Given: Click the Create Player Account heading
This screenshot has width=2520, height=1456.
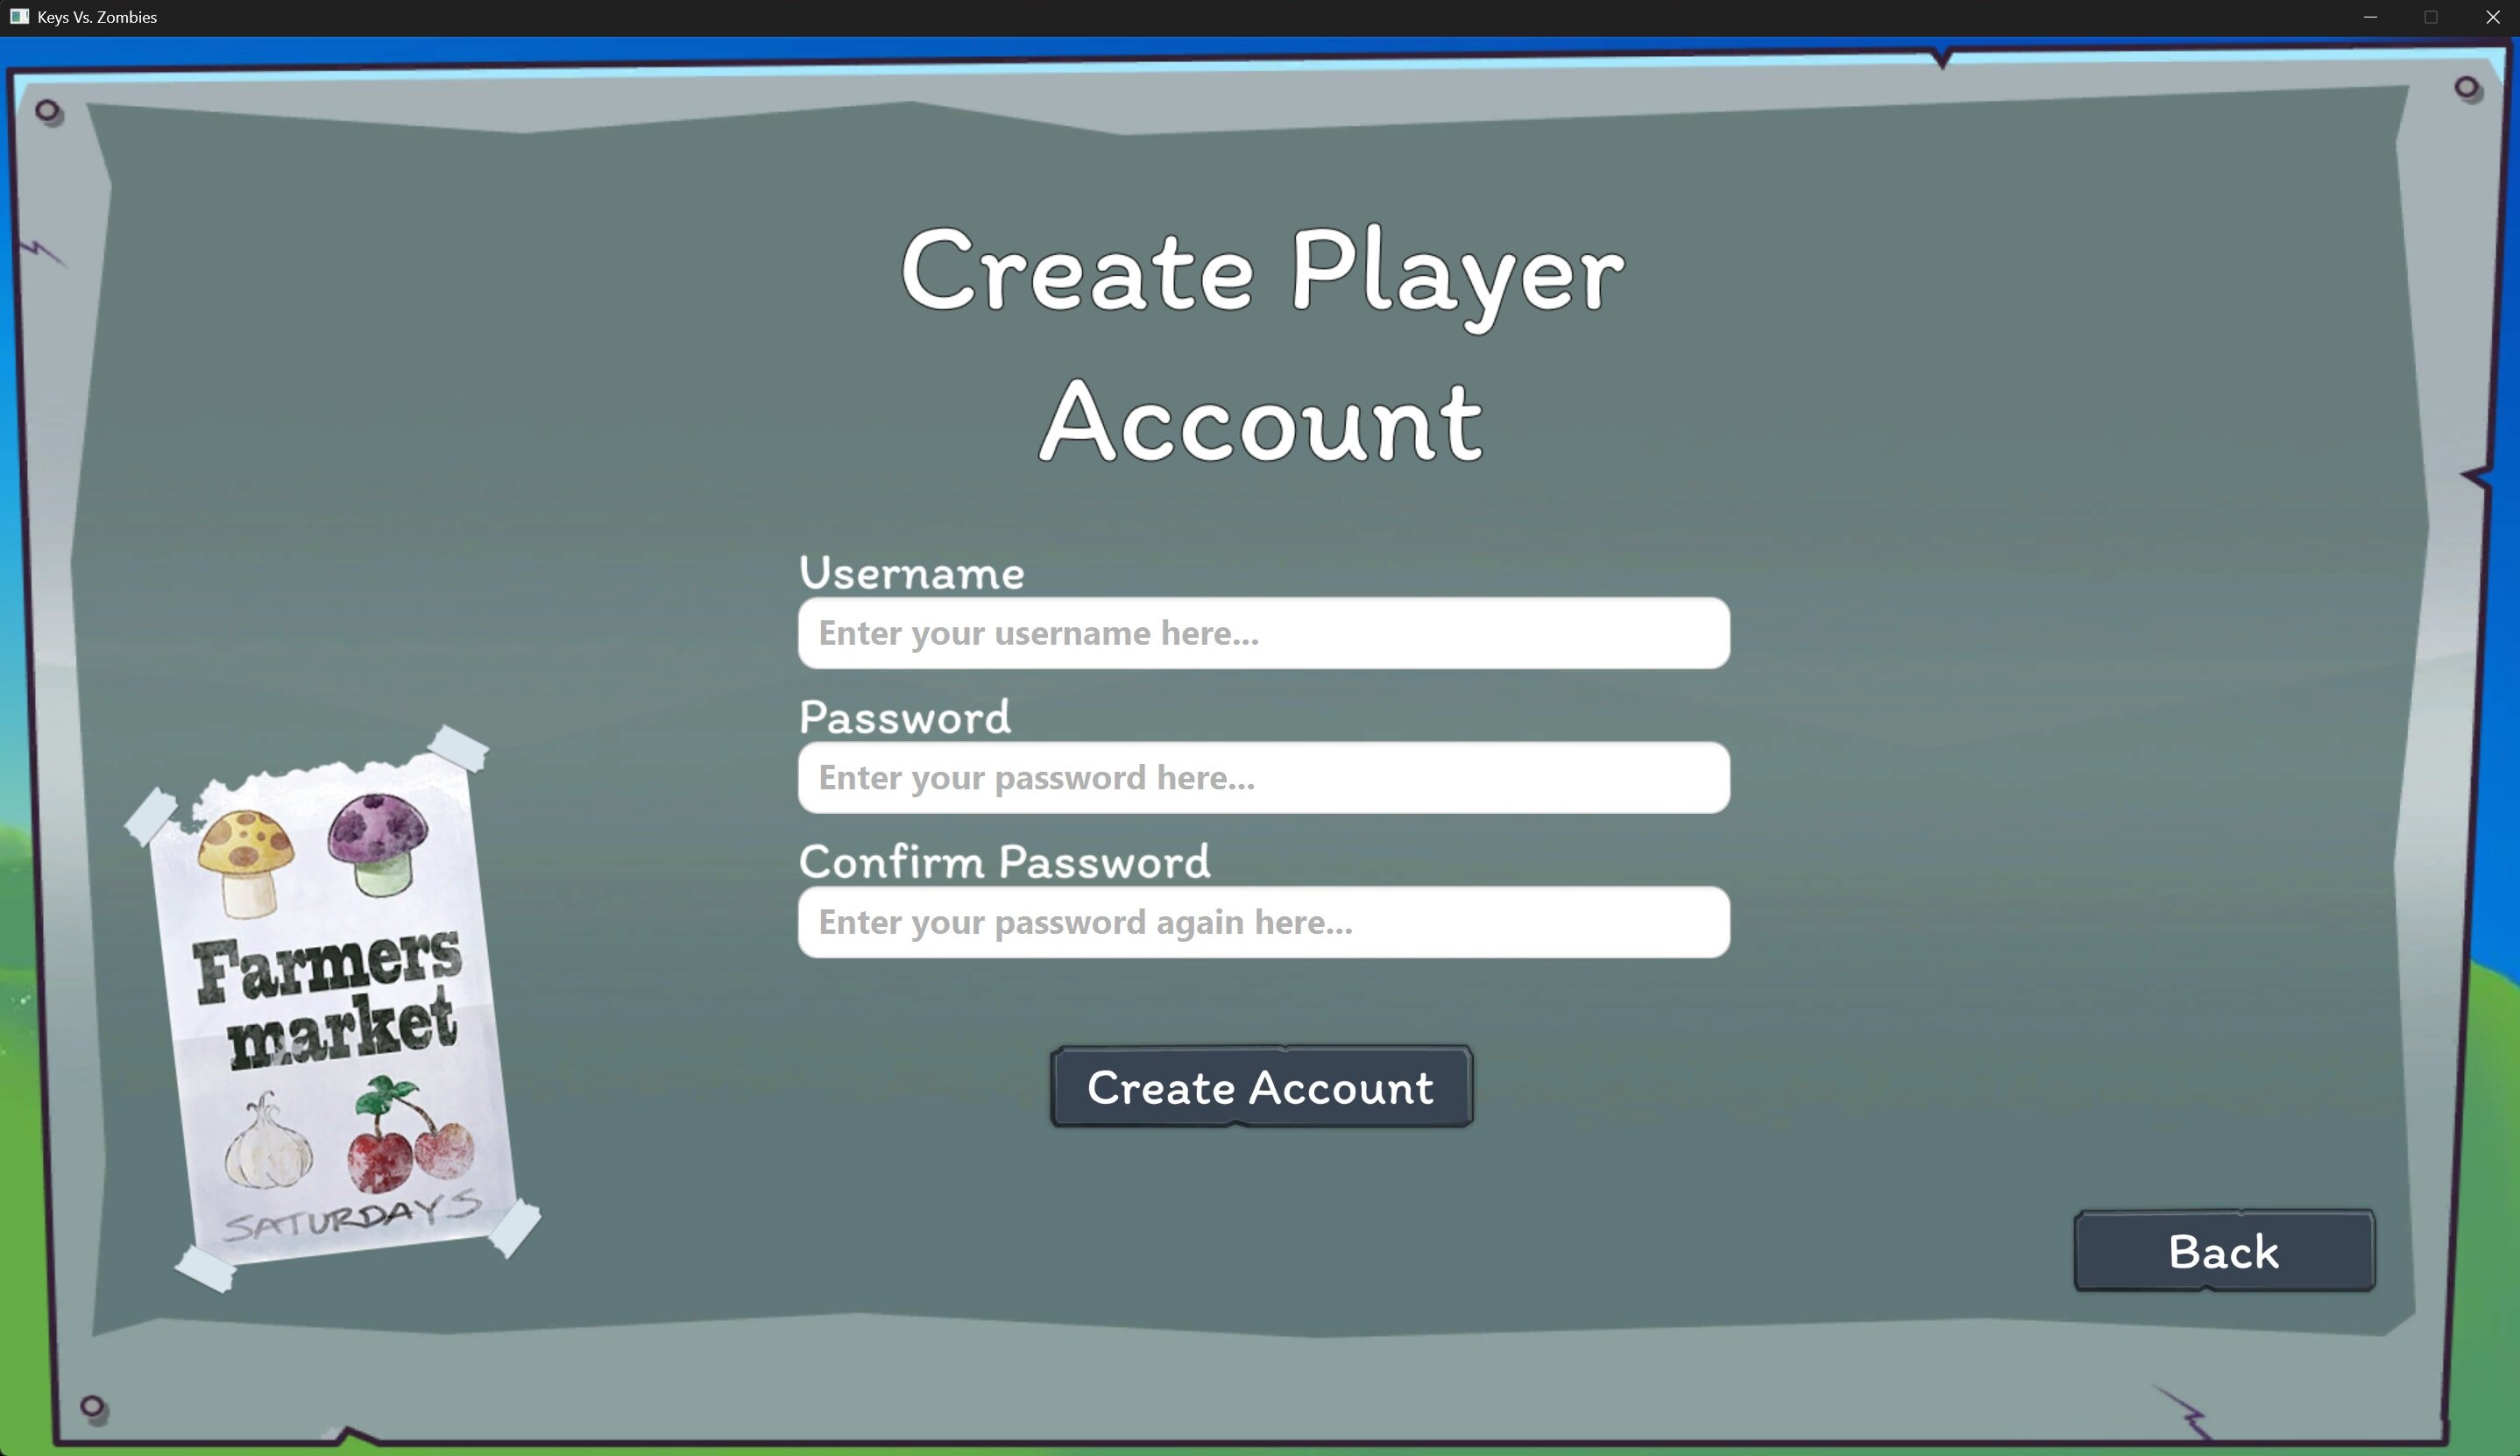Looking at the screenshot, I should (1262, 345).
